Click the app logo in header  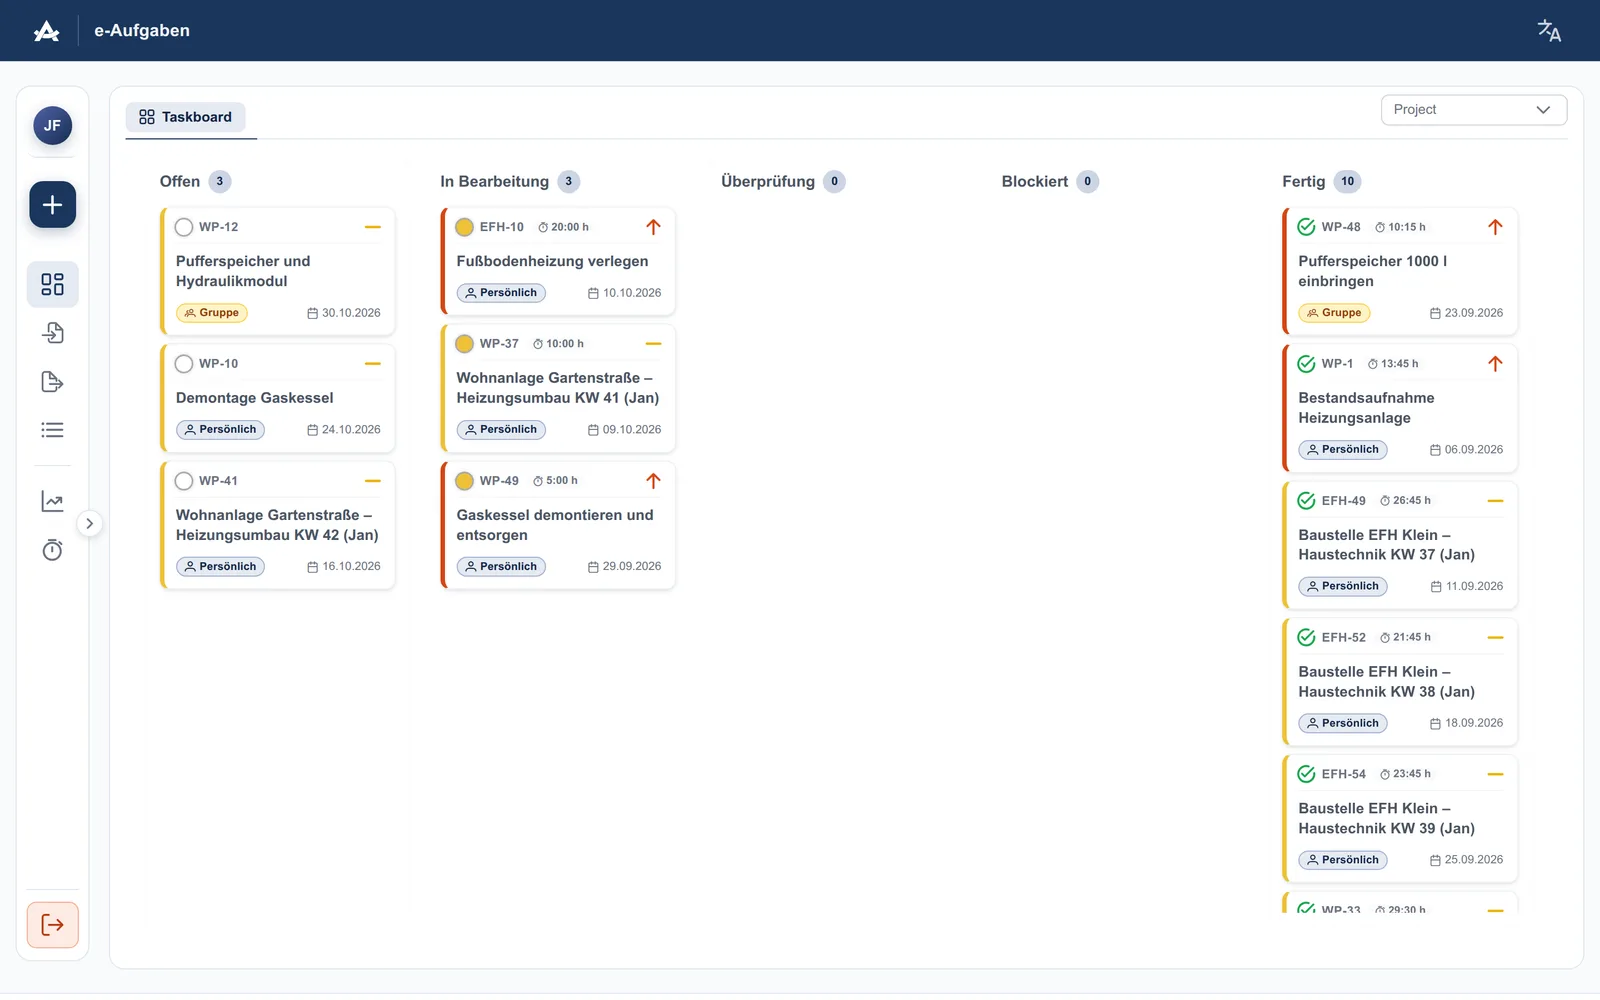pyautogui.click(x=46, y=31)
